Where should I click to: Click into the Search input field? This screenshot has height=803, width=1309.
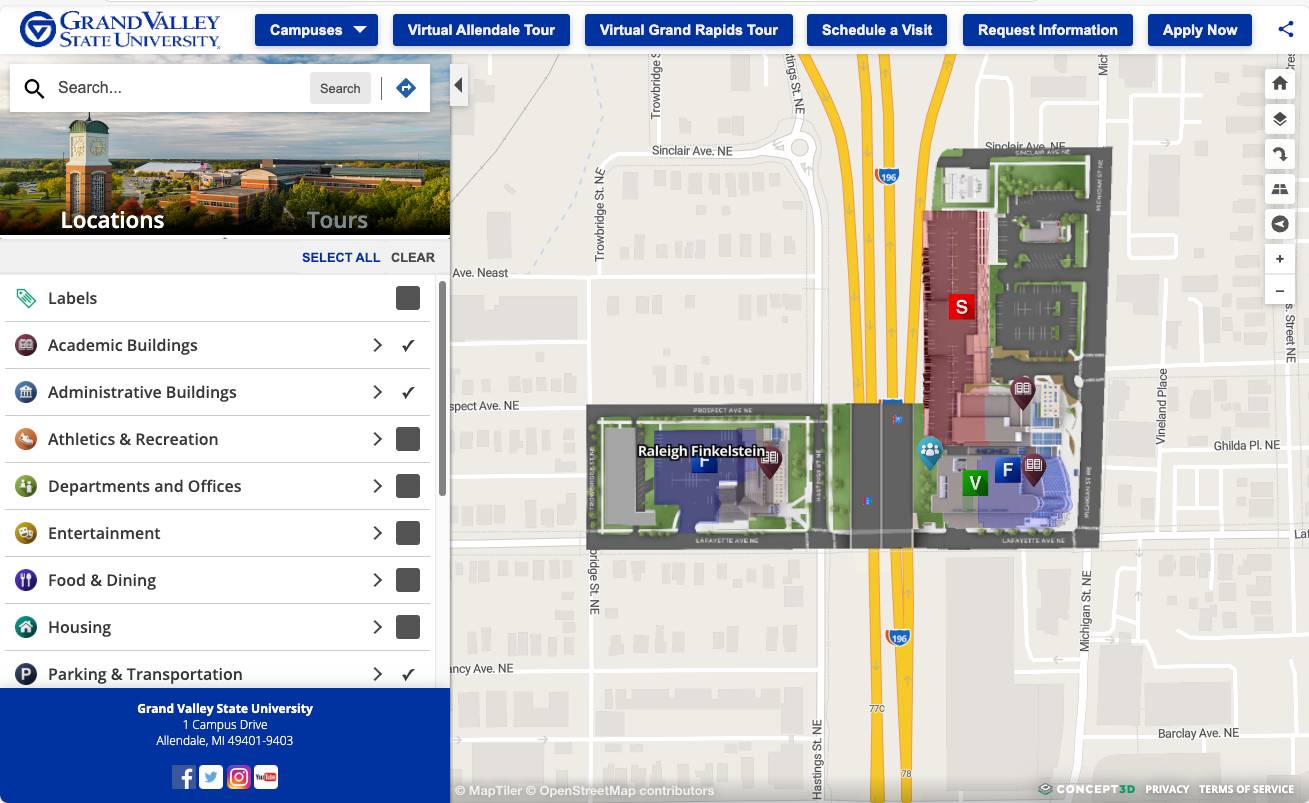[178, 88]
